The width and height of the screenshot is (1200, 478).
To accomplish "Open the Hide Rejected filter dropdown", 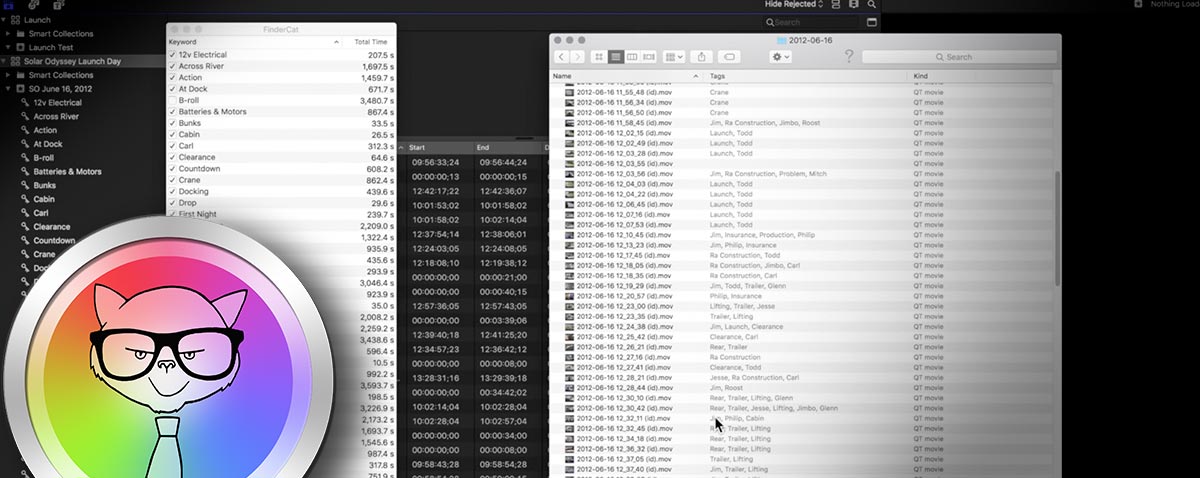I will click(x=794, y=4).
